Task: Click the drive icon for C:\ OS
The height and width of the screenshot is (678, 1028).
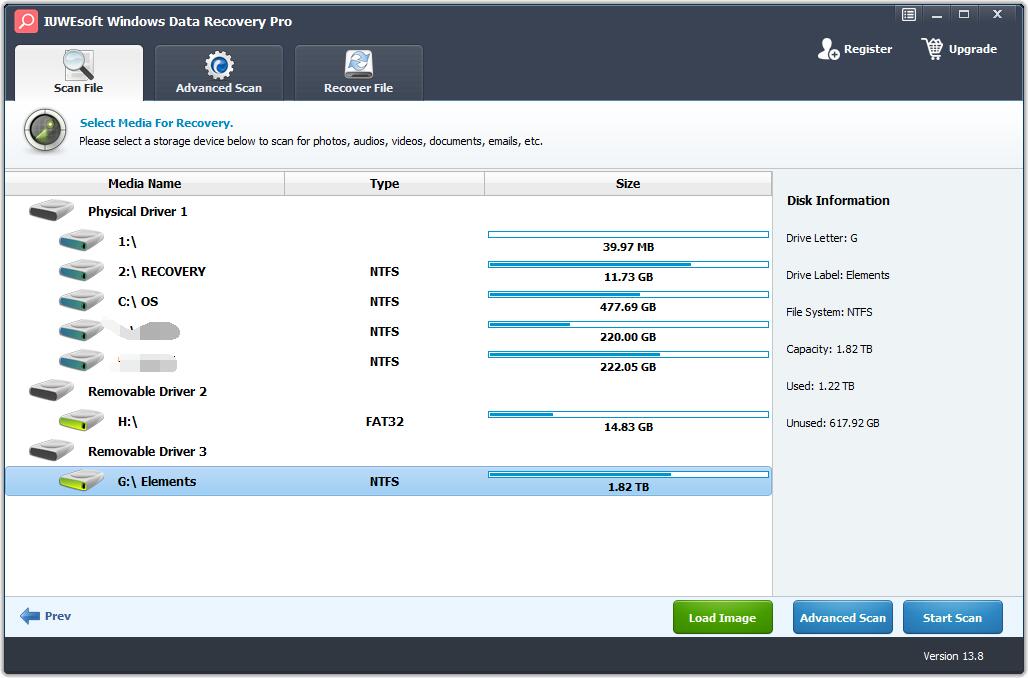Action: [x=81, y=301]
